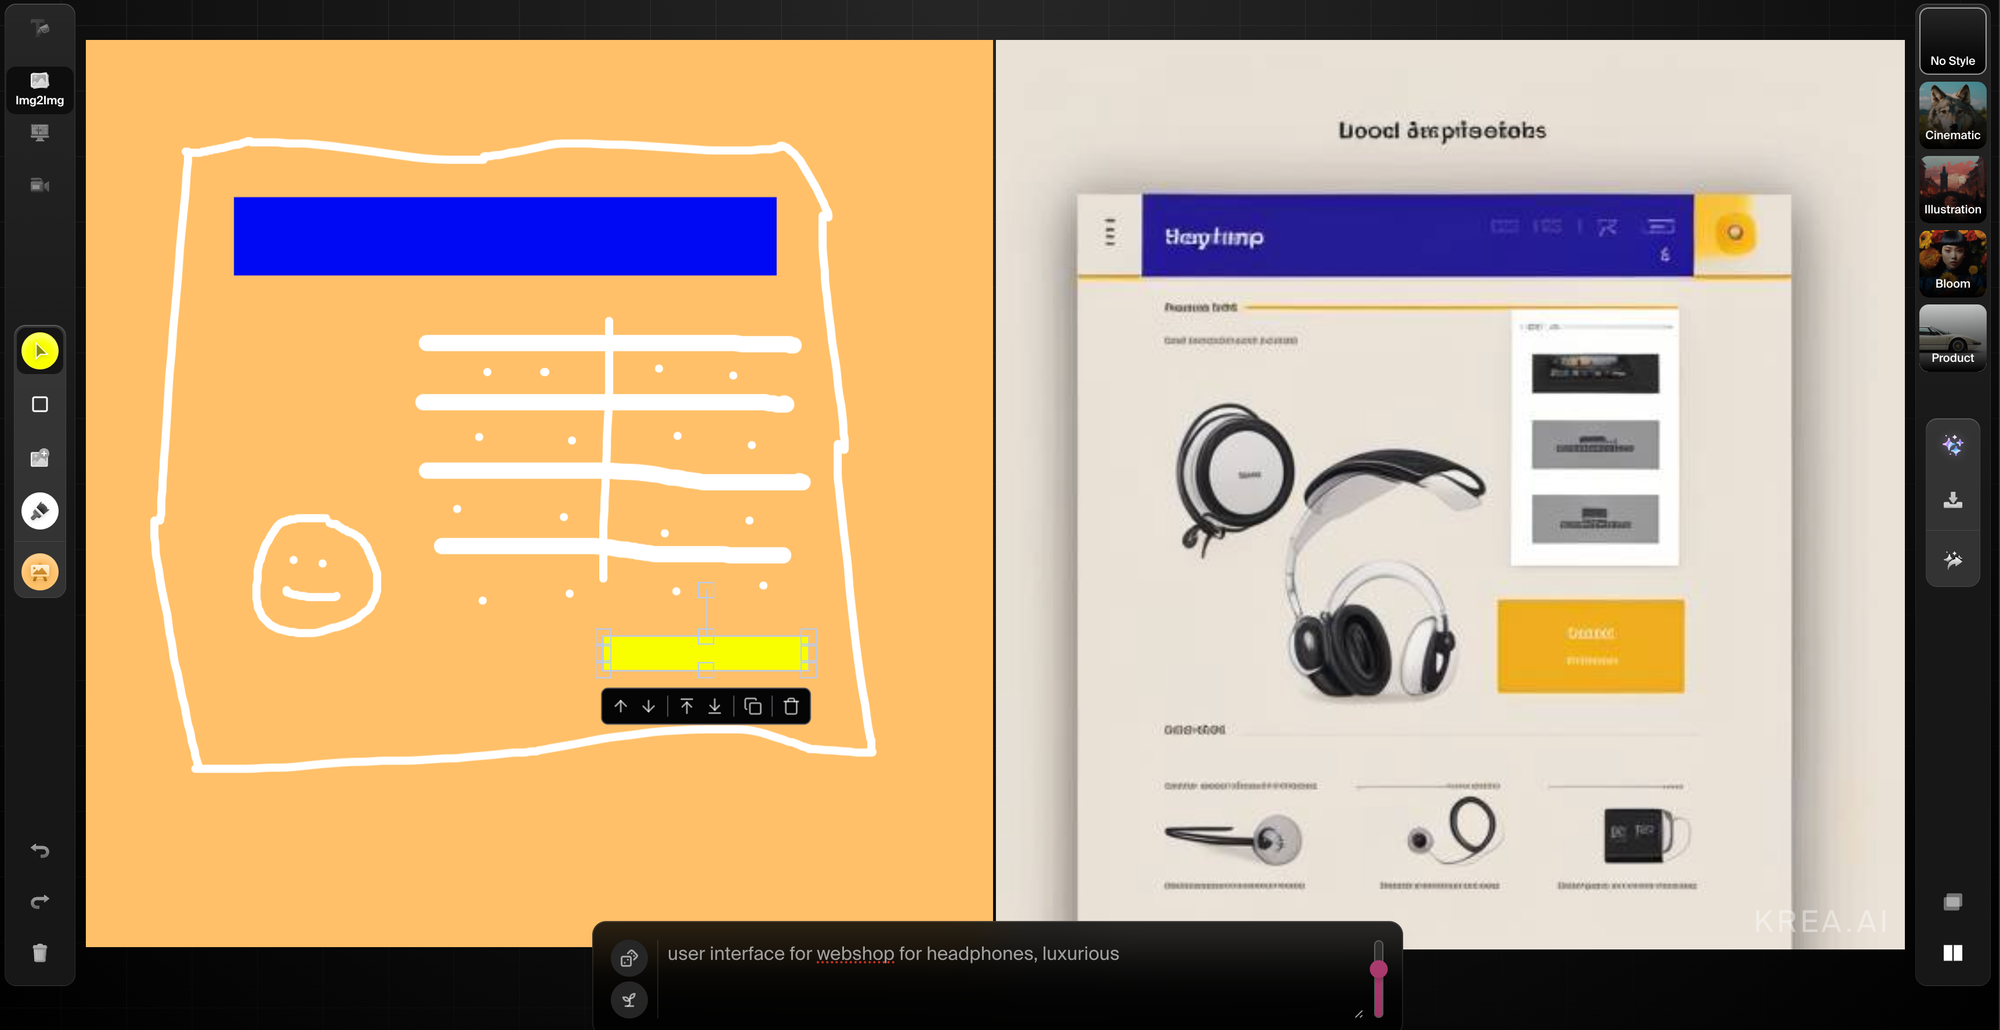Toggle the split view layout
Screen dimensions: 2000x1030
coord(1952,953)
